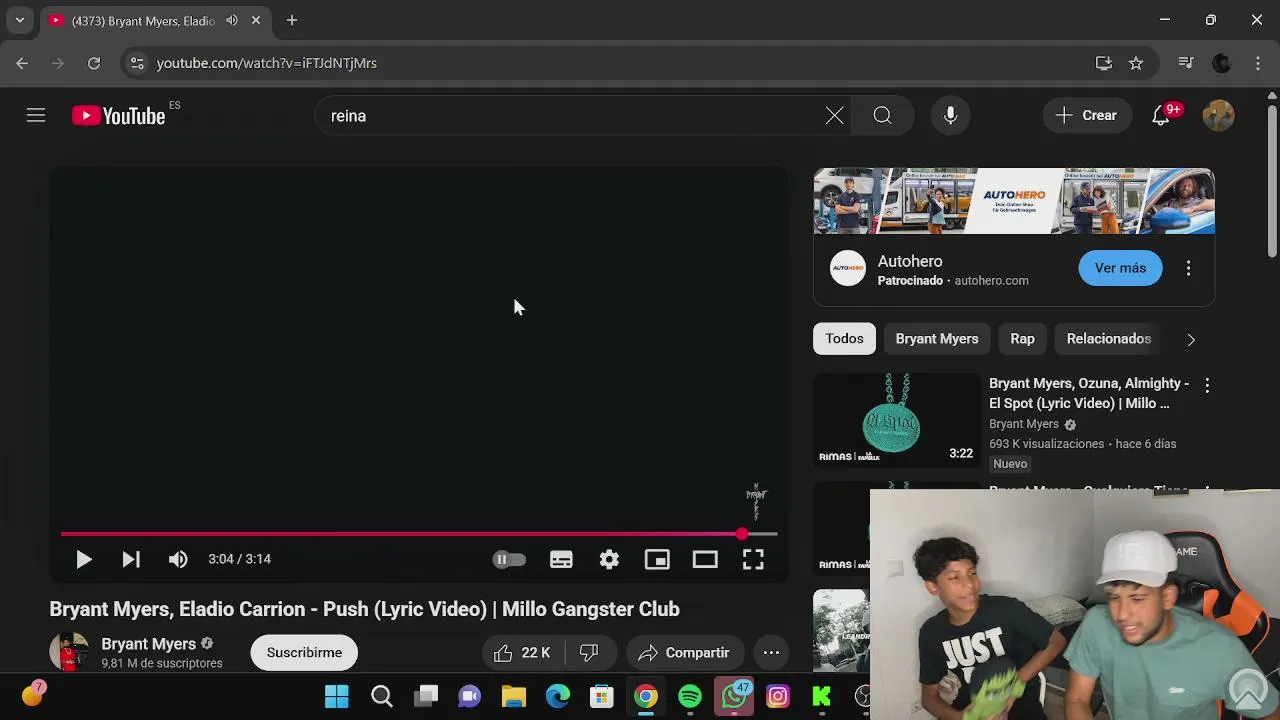Close the Bryant Myers browser tab
The height and width of the screenshot is (720, 1280).
[x=256, y=20]
